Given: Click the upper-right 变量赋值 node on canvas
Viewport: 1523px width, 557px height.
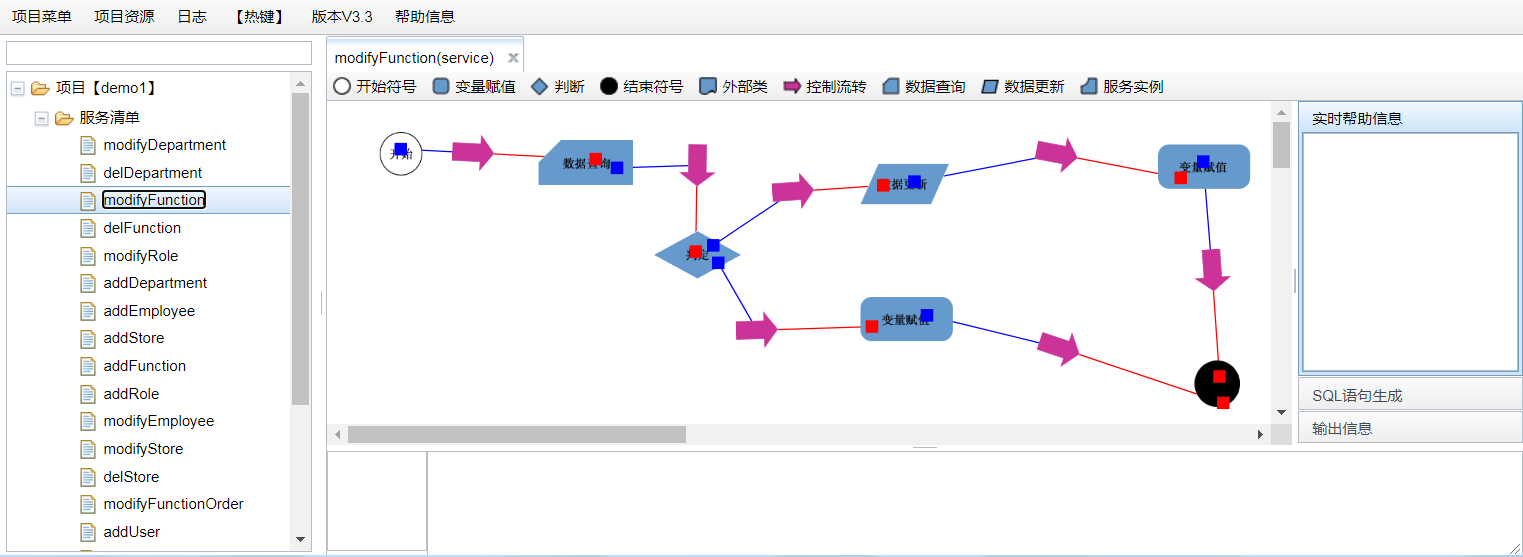Looking at the screenshot, I should [x=1204, y=166].
